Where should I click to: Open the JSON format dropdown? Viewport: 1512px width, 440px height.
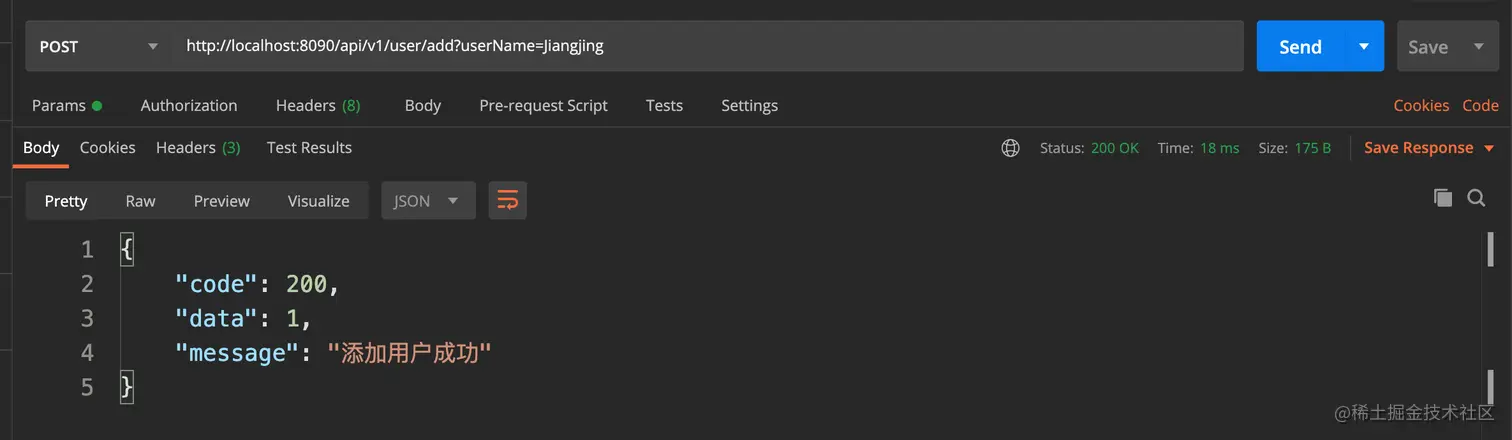click(427, 200)
